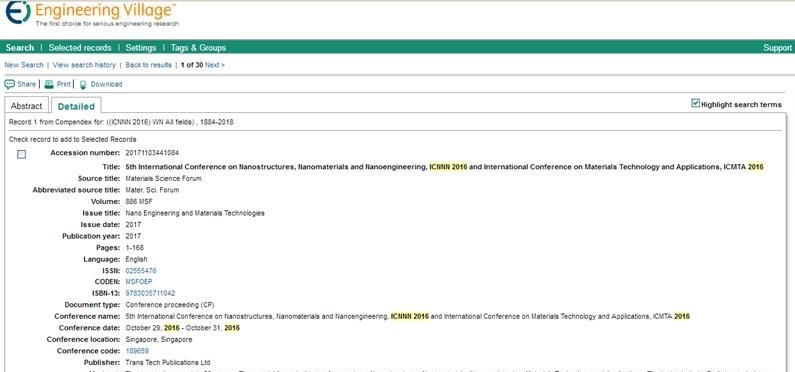Click pages value 1-168

(135, 248)
